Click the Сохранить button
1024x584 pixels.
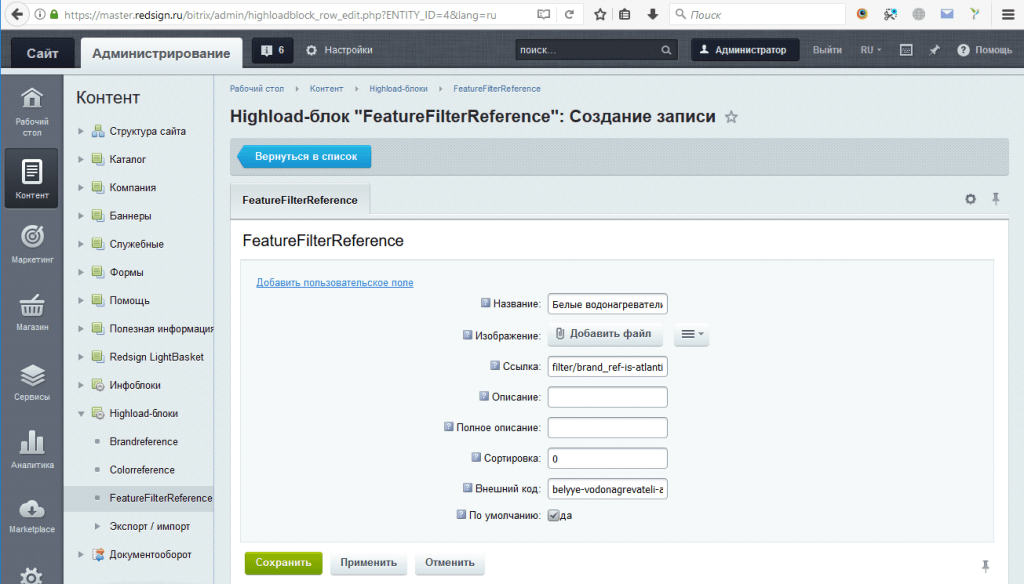click(x=283, y=563)
